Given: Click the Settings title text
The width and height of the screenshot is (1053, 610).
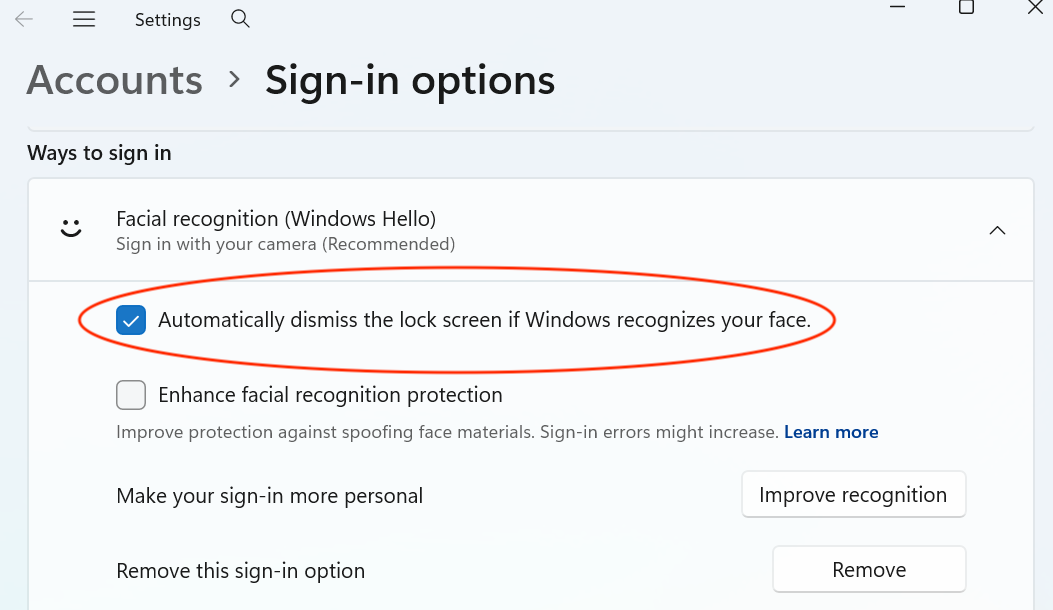Looking at the screenshot, I should point(168,20).
